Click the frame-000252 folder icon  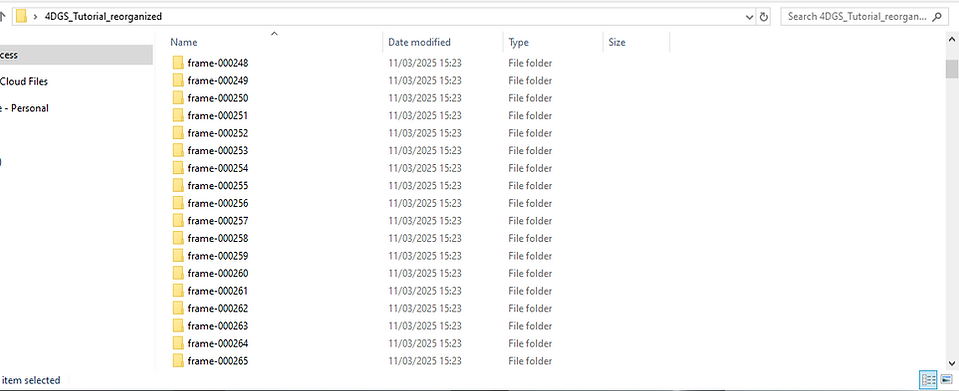(x=178, y=133)
